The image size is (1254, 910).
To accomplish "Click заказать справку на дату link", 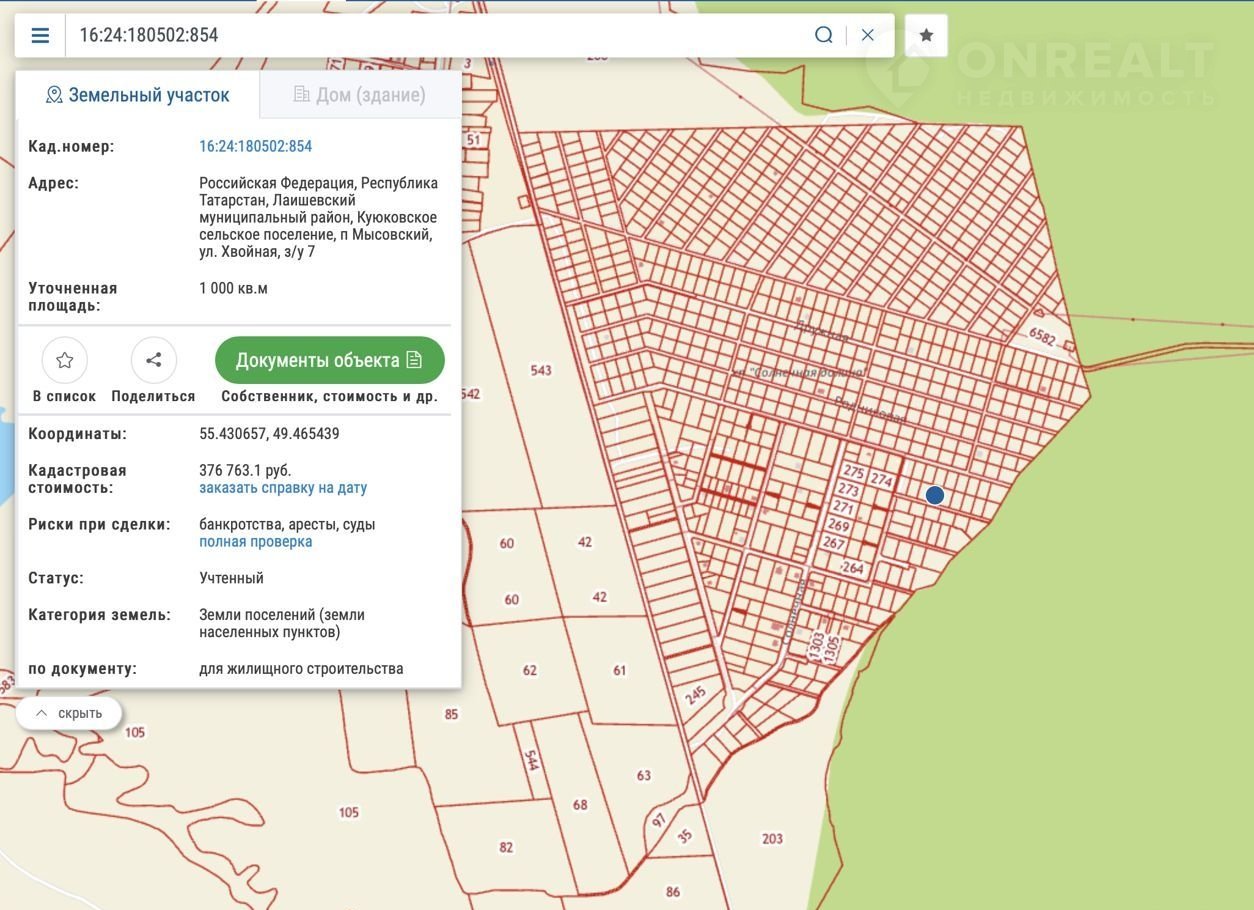I will tap(283, 488).
